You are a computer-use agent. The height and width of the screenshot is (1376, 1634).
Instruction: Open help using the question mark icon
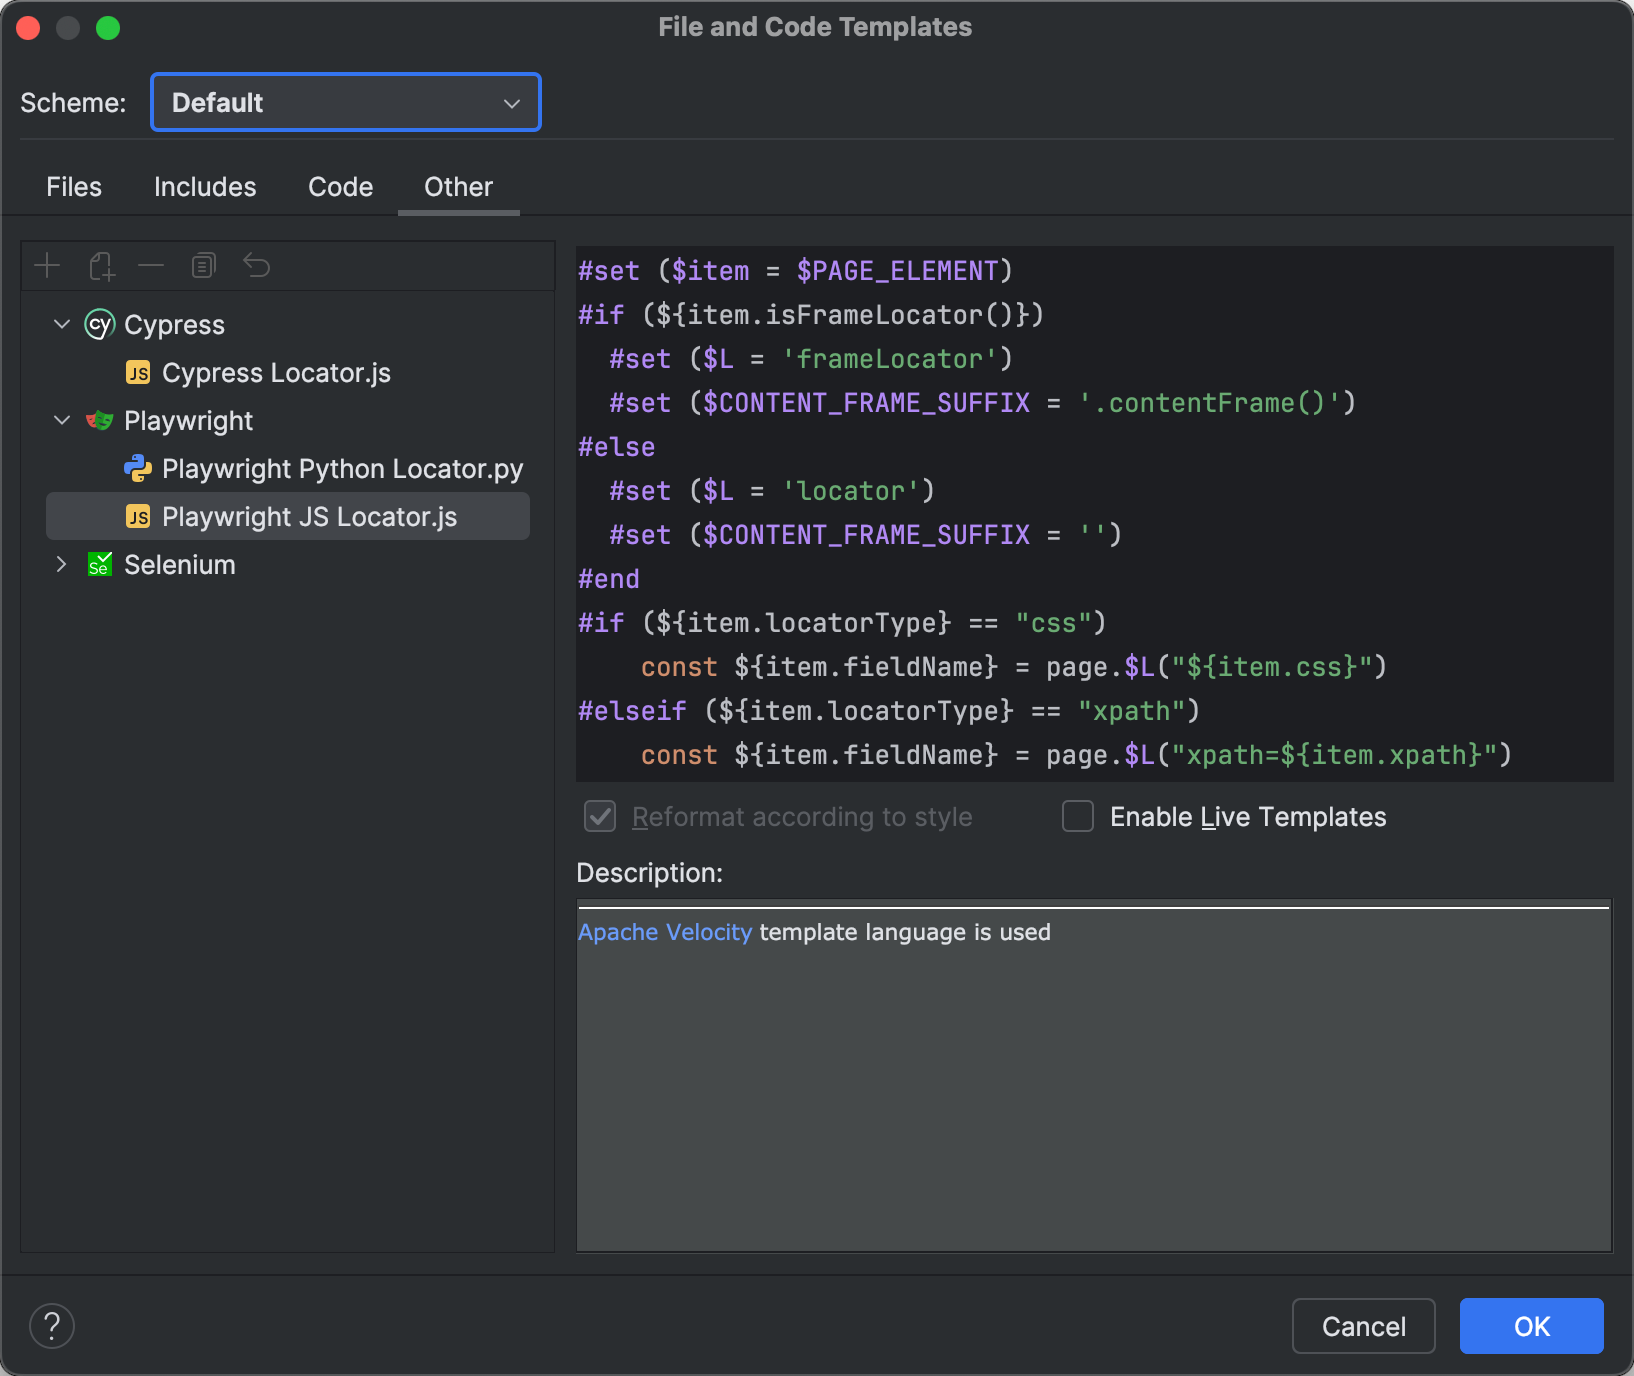pyautogui.click(x=53, y=1325)
